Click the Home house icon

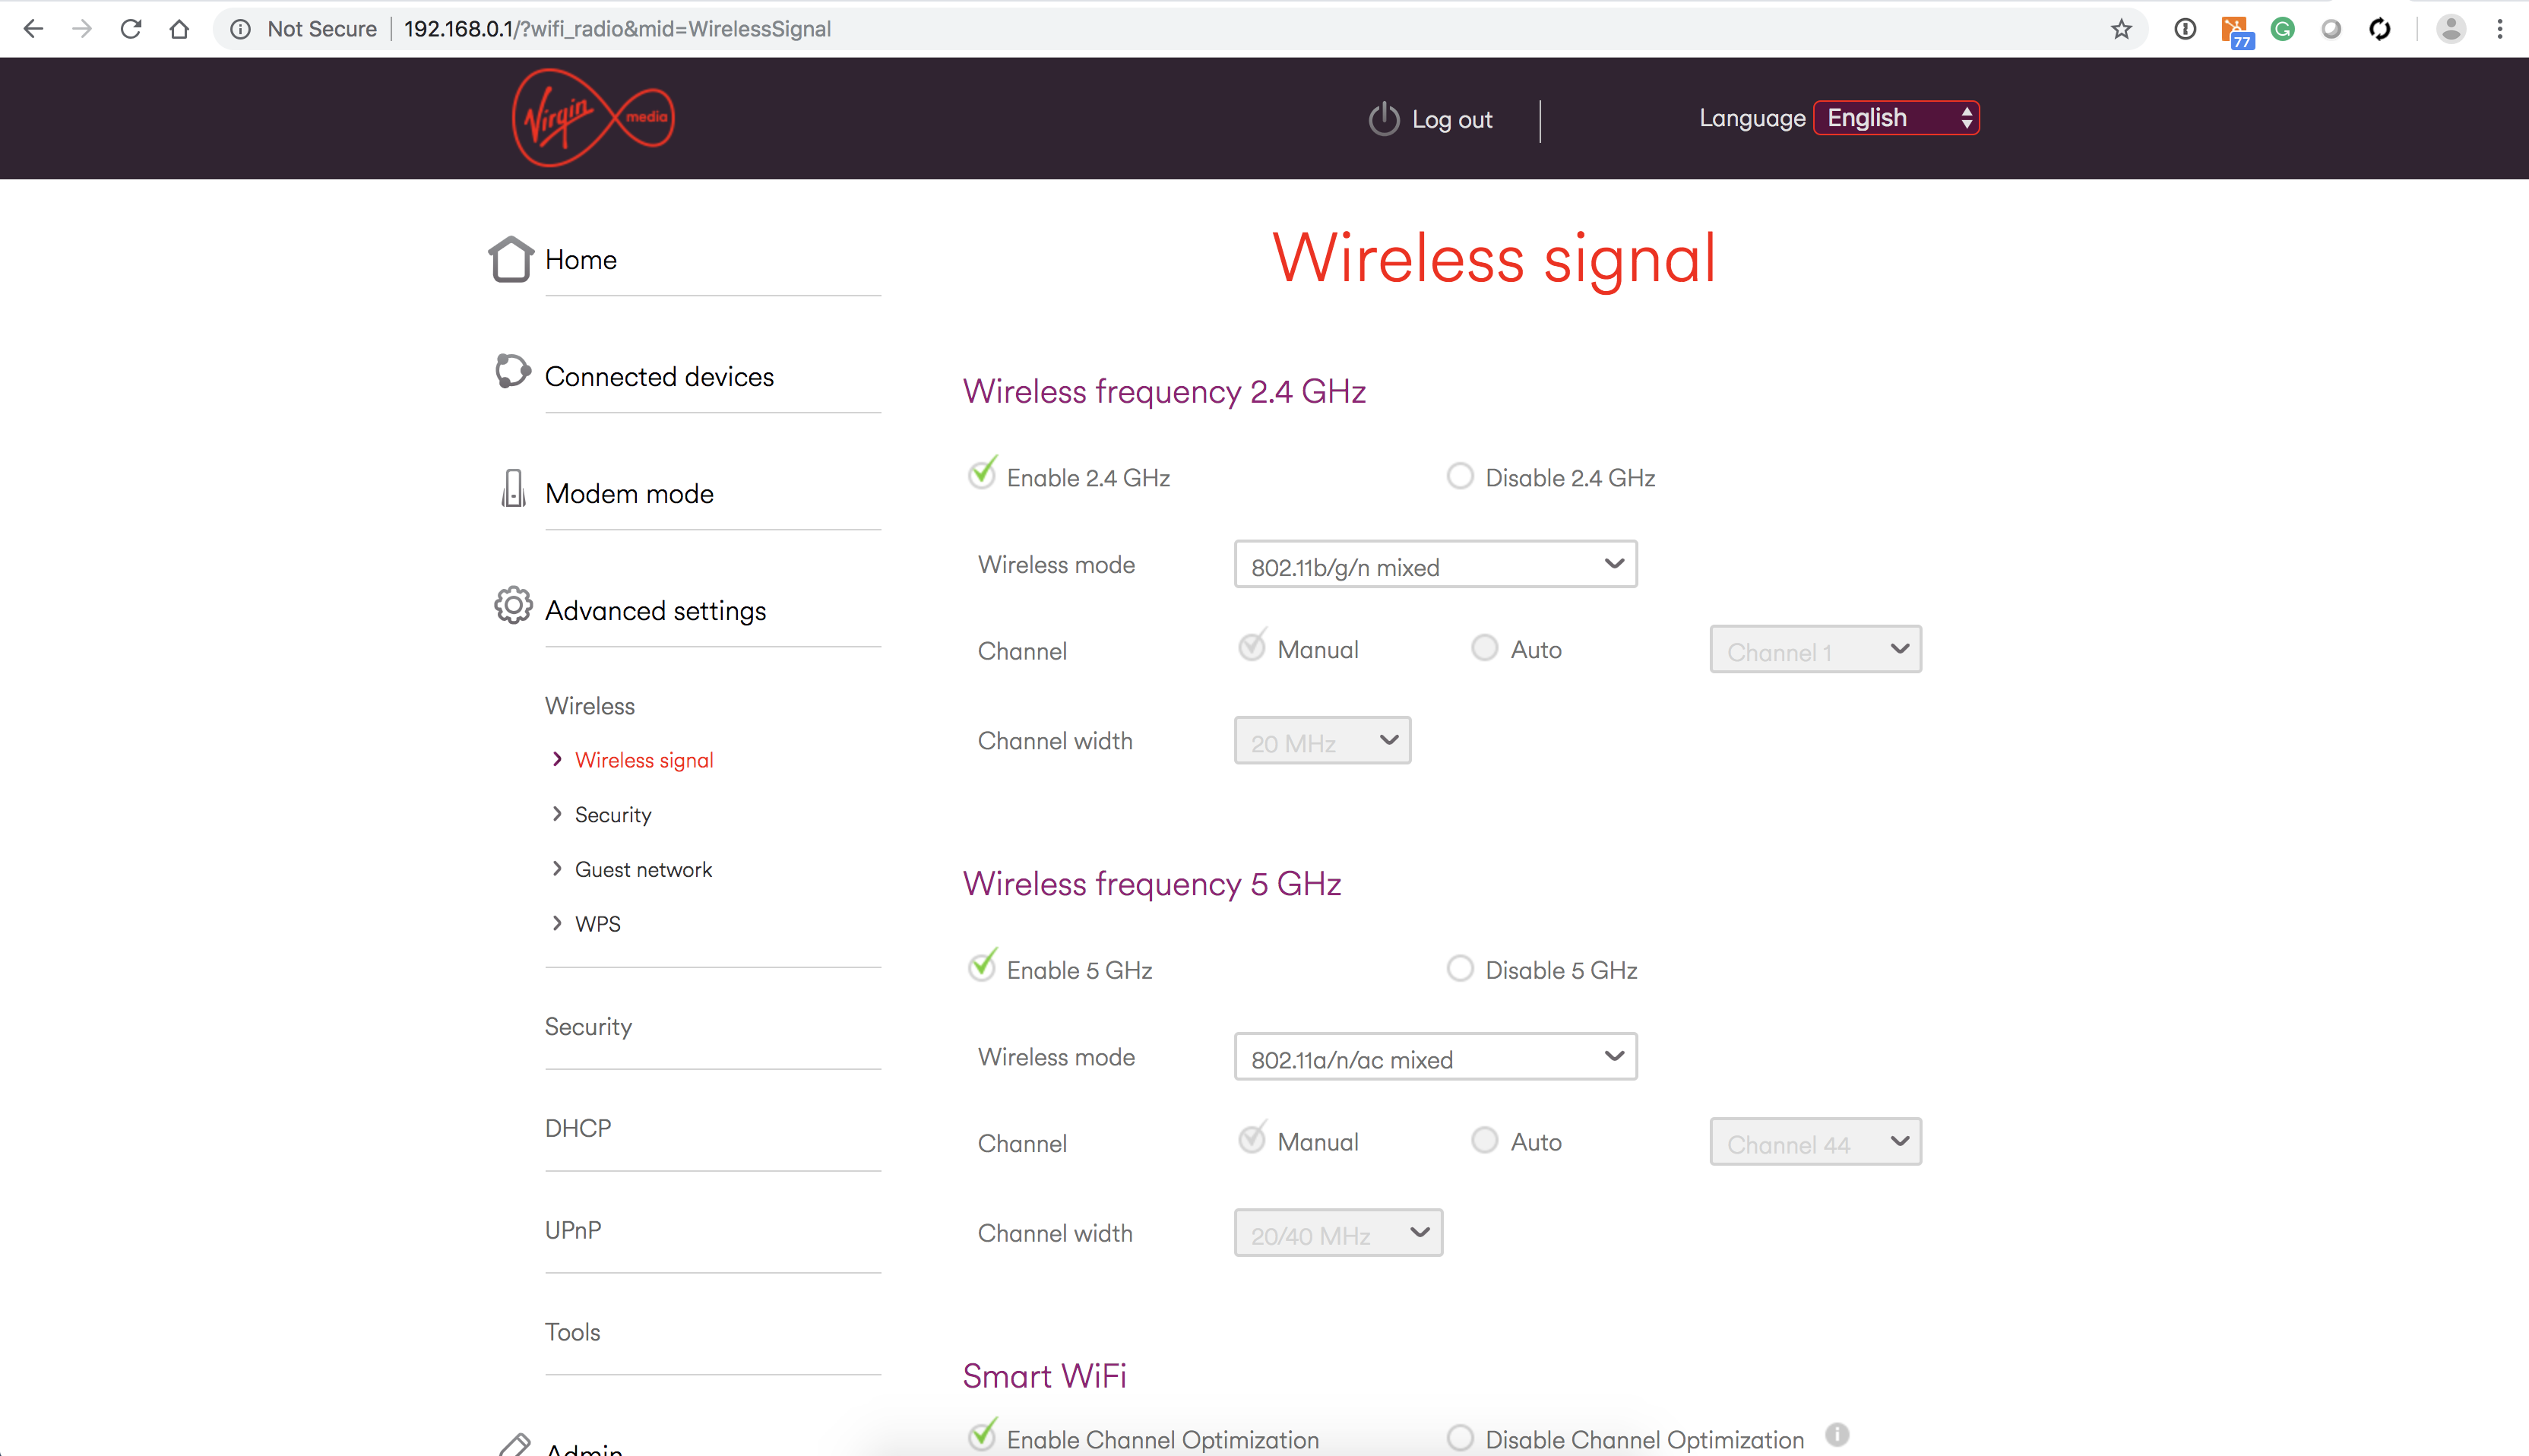[510, 259]
